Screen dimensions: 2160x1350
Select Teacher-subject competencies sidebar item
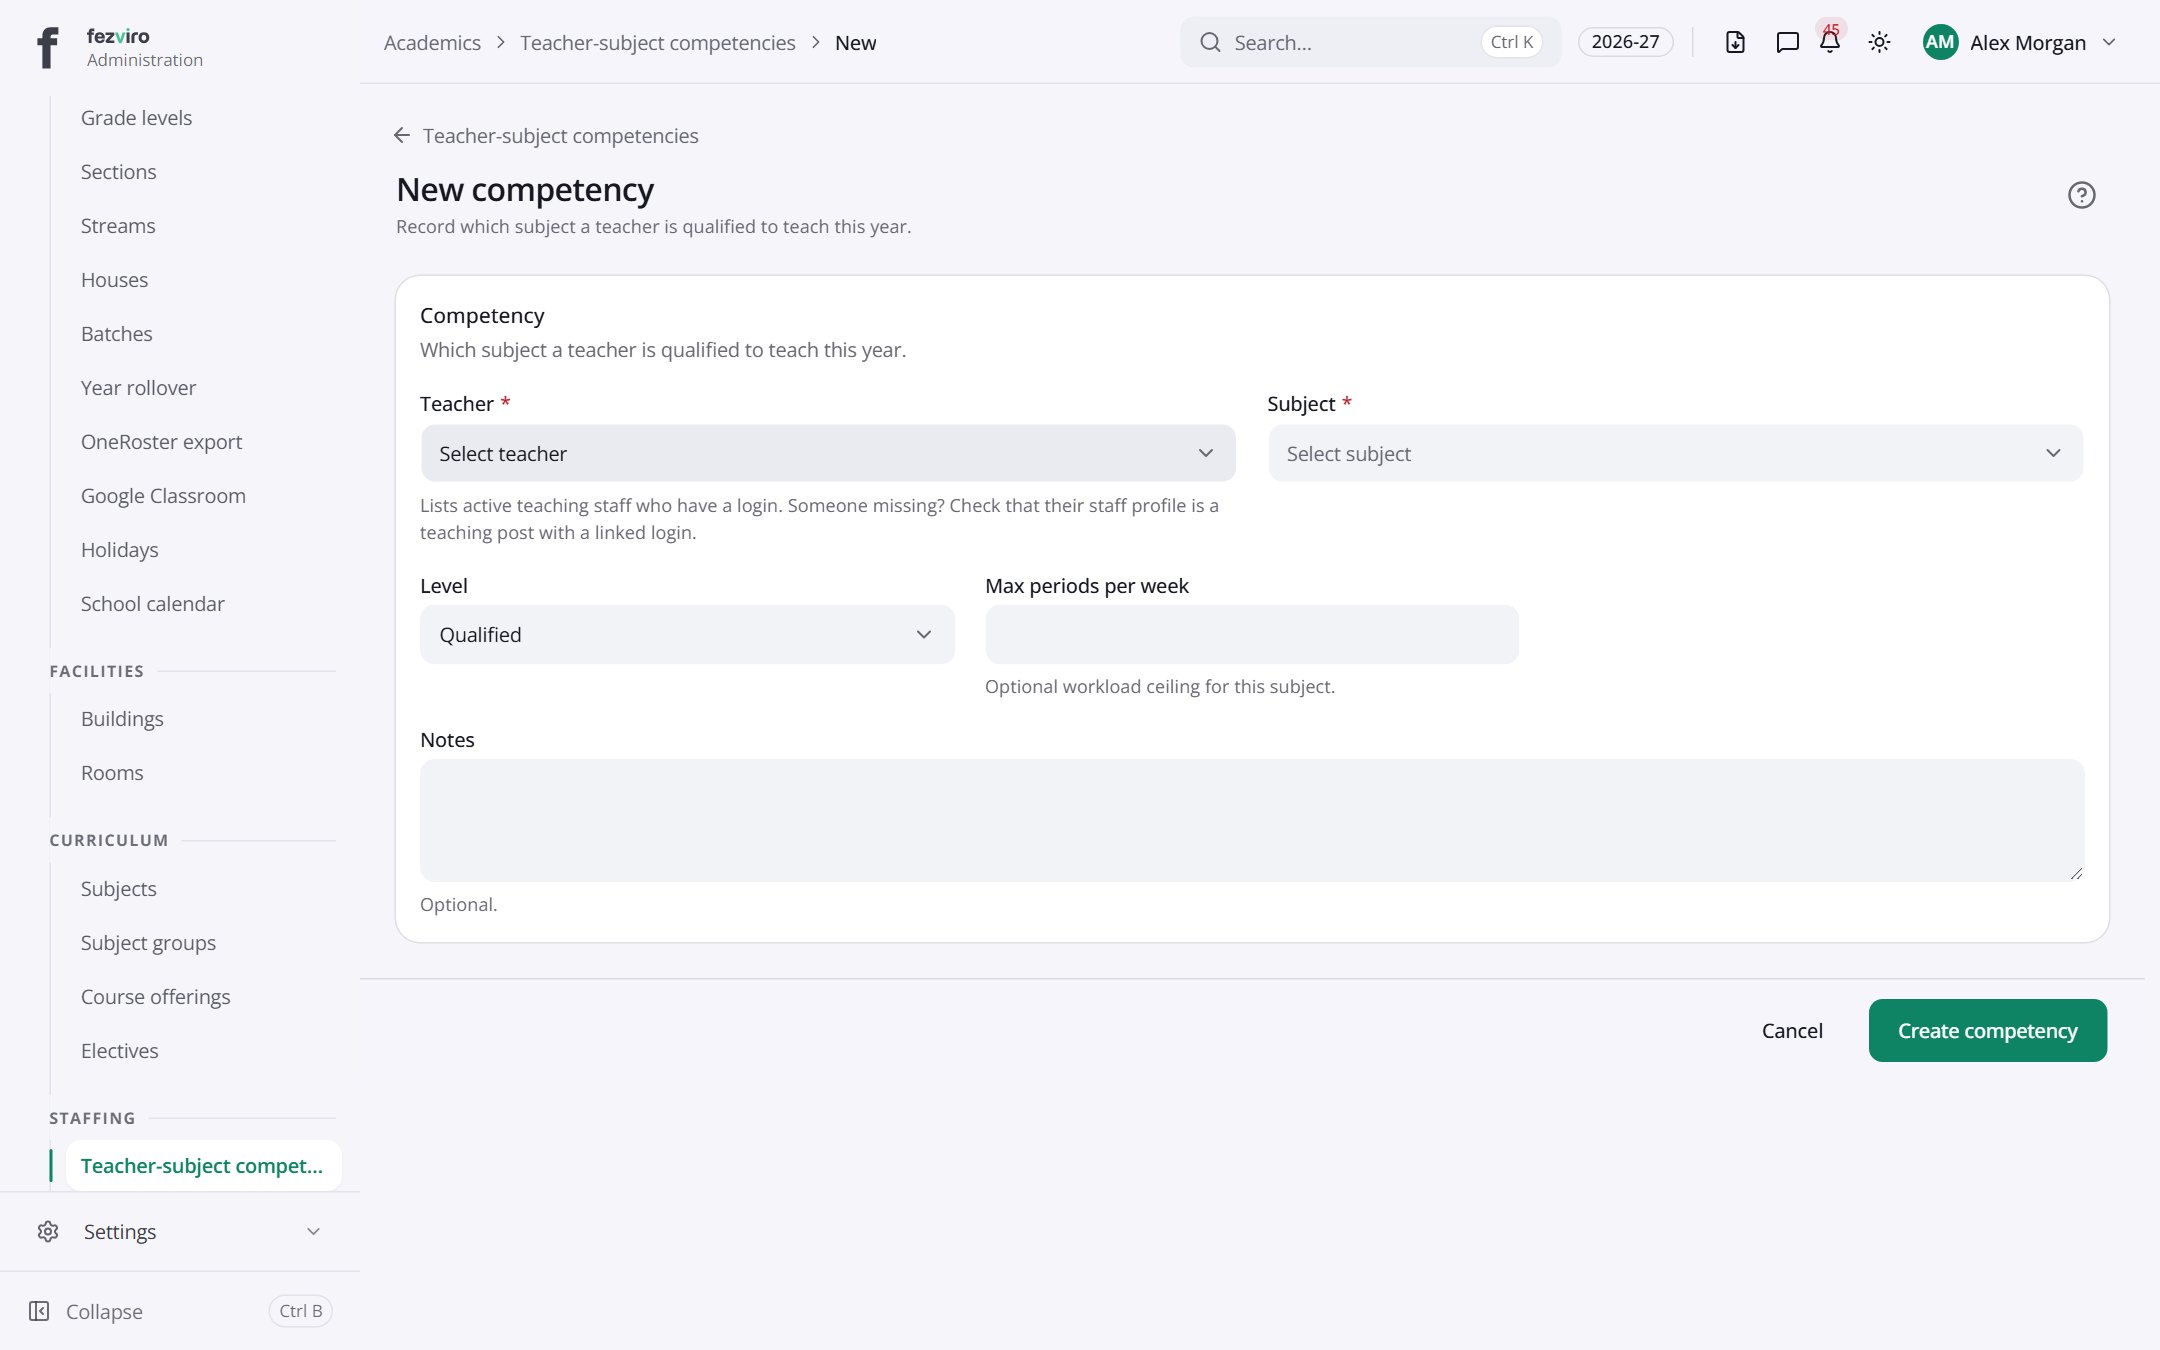pyautogui.click(x=203, y=1166)
